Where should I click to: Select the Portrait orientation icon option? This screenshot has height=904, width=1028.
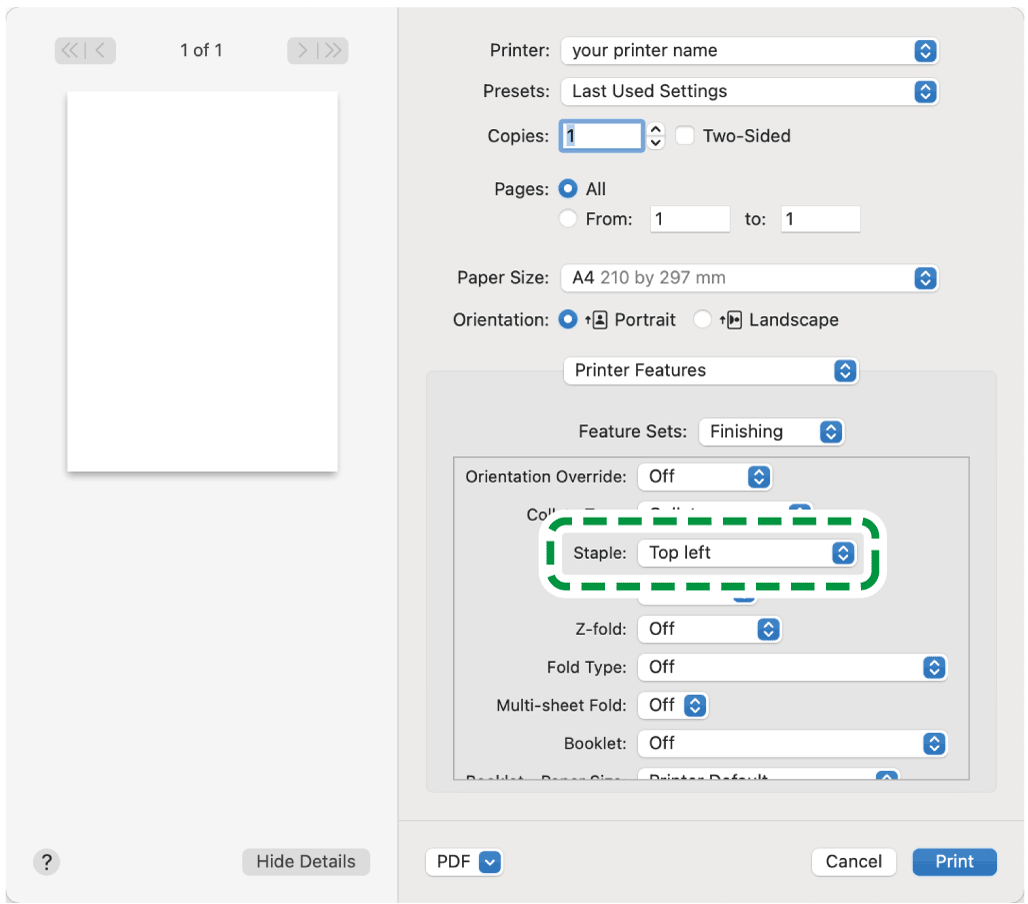[x=600, y=320]
